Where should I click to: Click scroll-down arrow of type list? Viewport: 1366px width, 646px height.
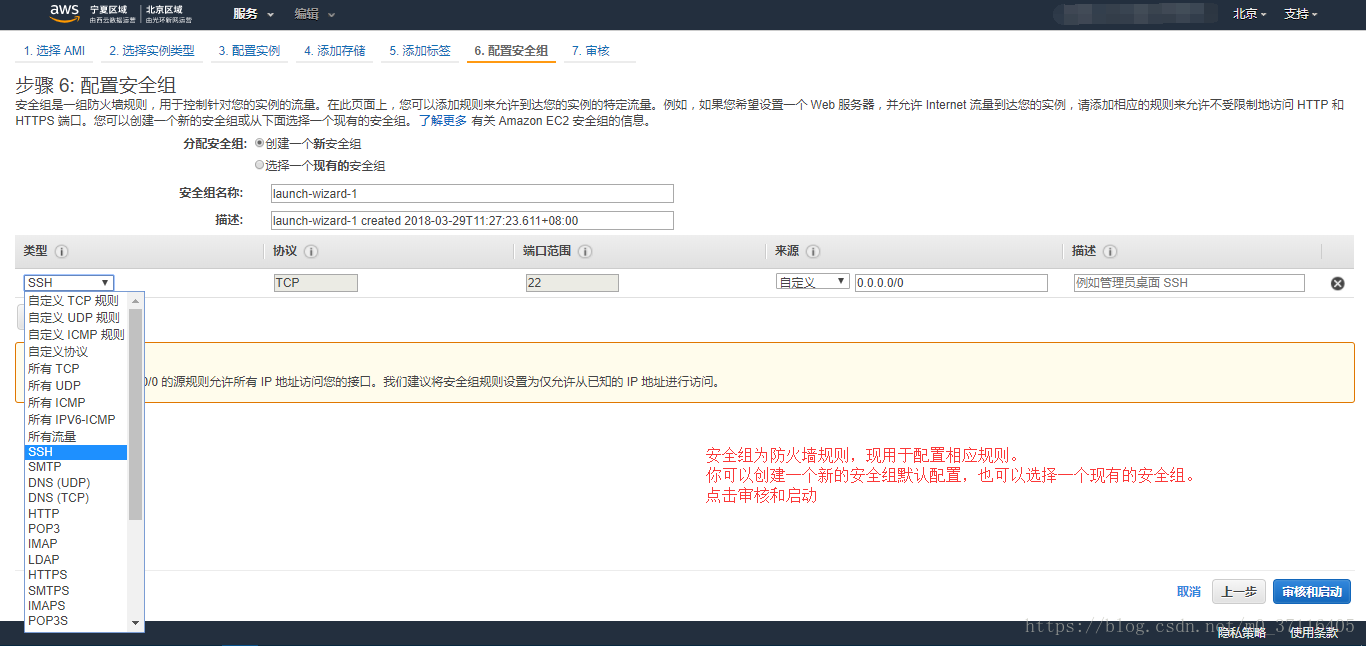click(136, 623)
